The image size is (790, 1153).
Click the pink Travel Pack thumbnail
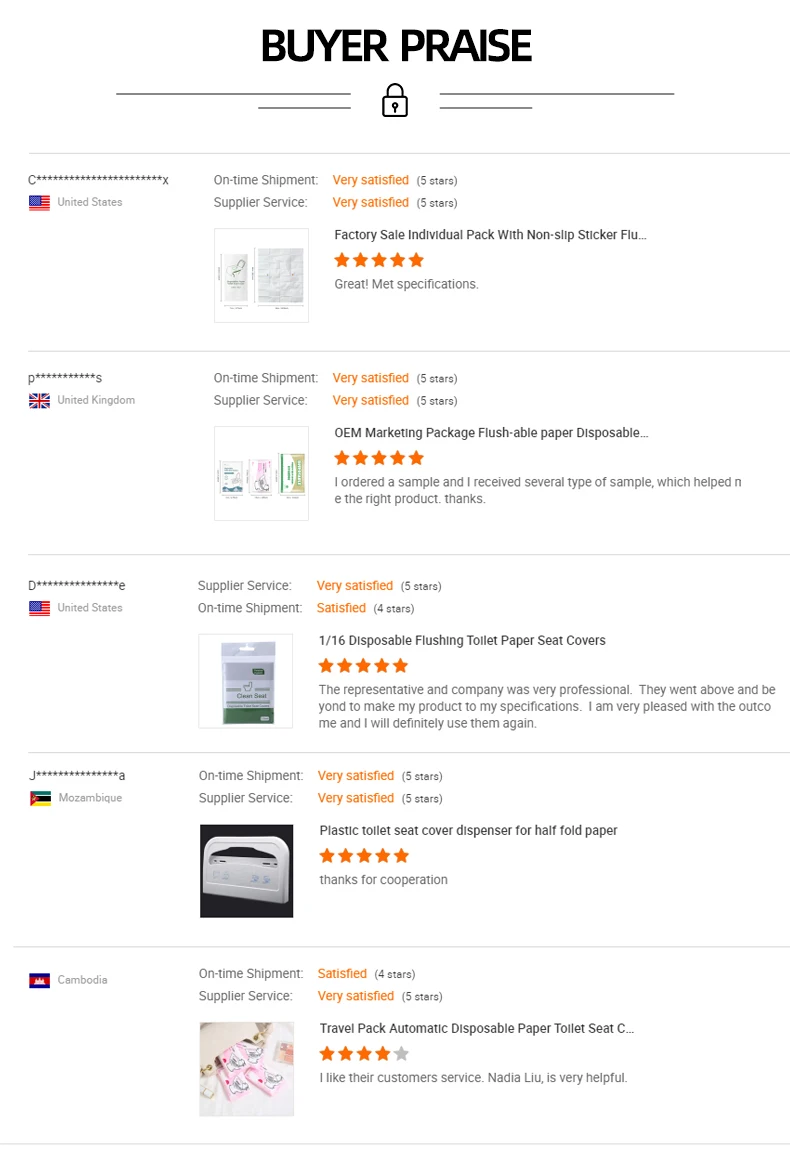point(247,1069)
